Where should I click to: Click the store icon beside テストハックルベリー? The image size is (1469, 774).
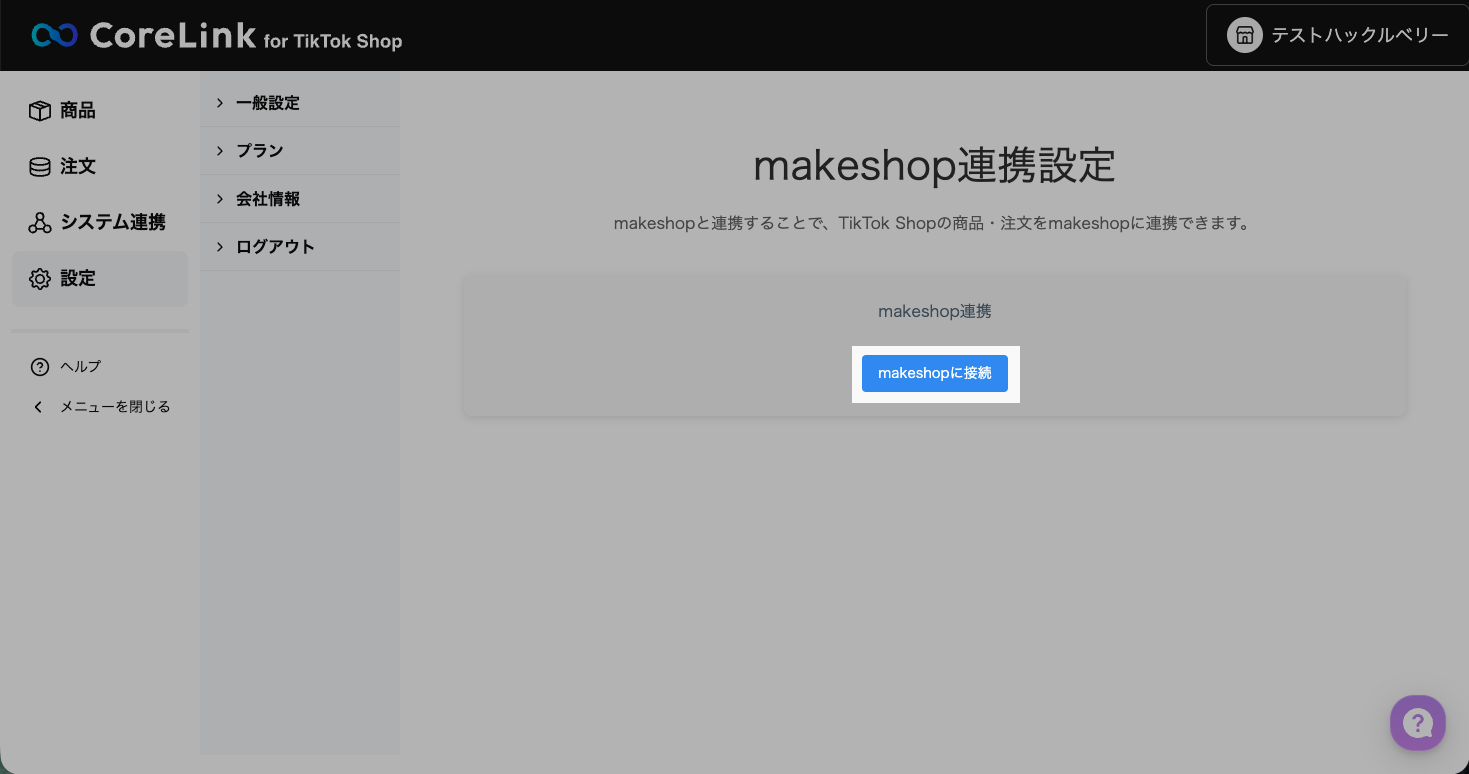(1245, 36)
